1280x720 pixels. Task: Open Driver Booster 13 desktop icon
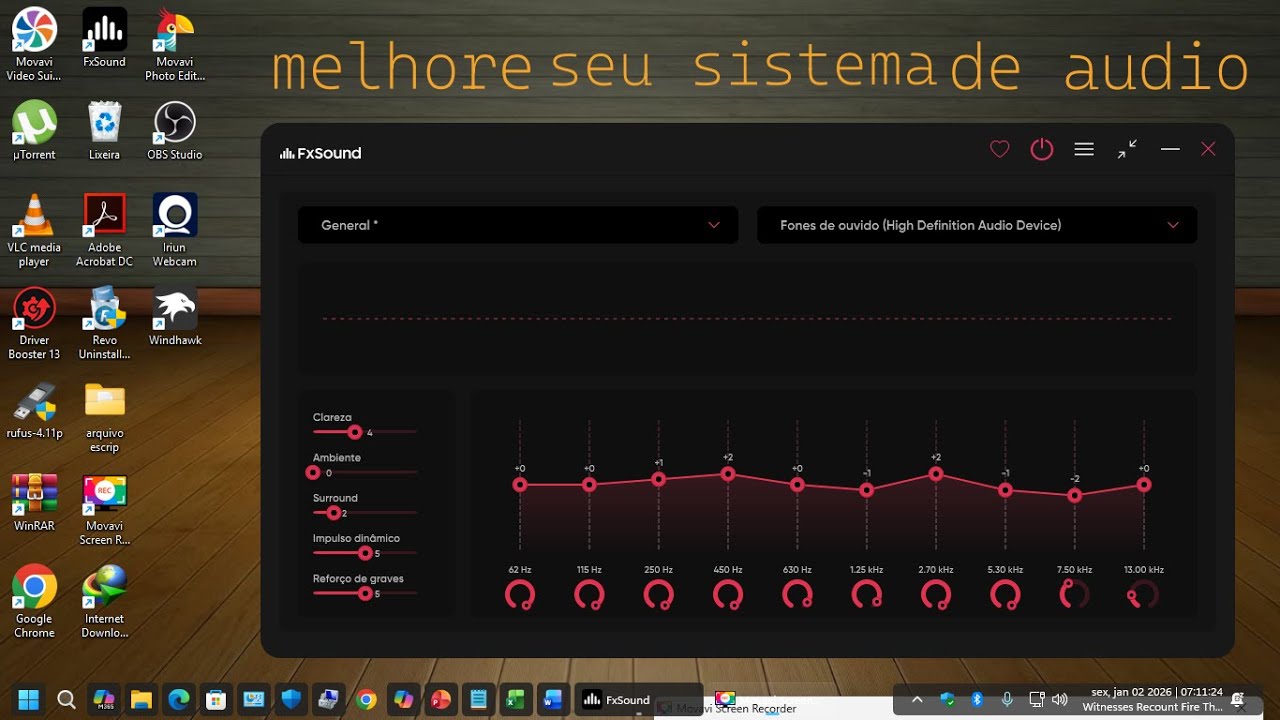point(34,323)
